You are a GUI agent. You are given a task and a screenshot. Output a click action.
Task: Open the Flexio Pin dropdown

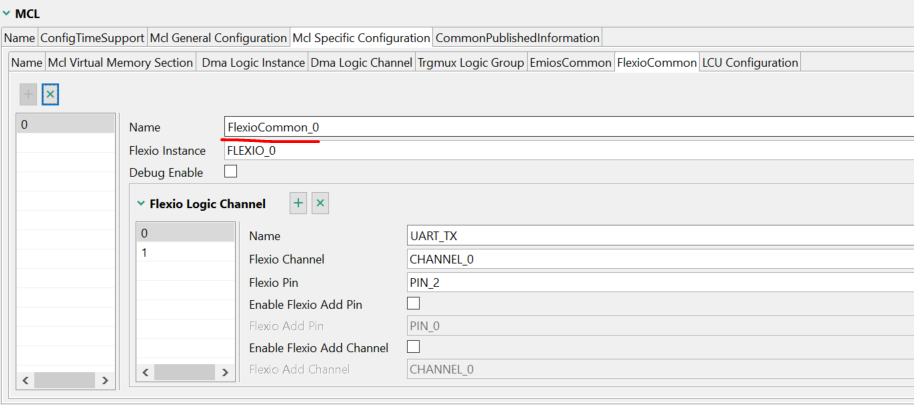click(660, 282)
